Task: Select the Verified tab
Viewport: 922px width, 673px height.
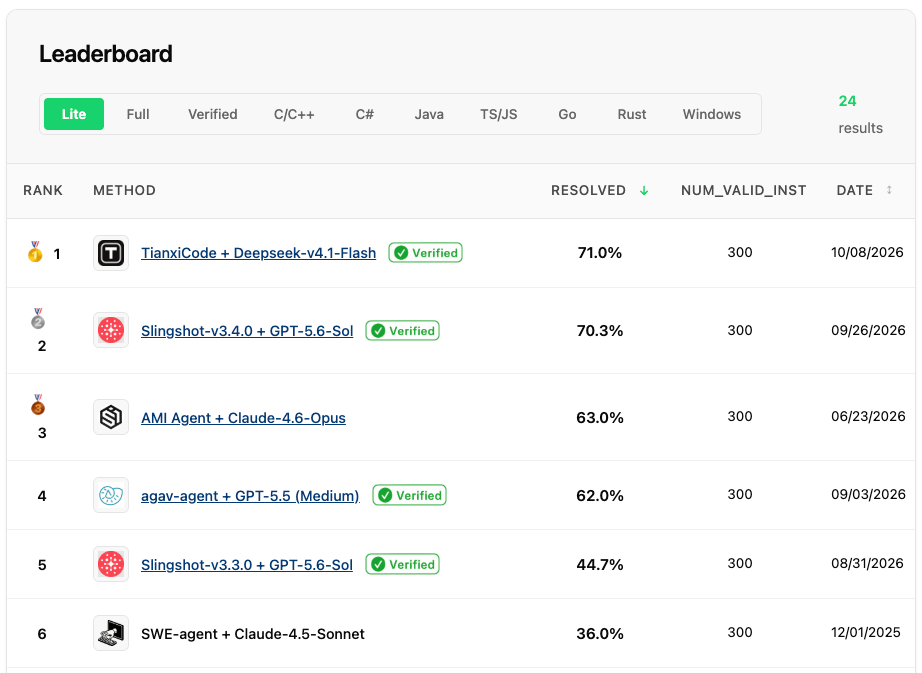Action: click(x=213, y=114)
